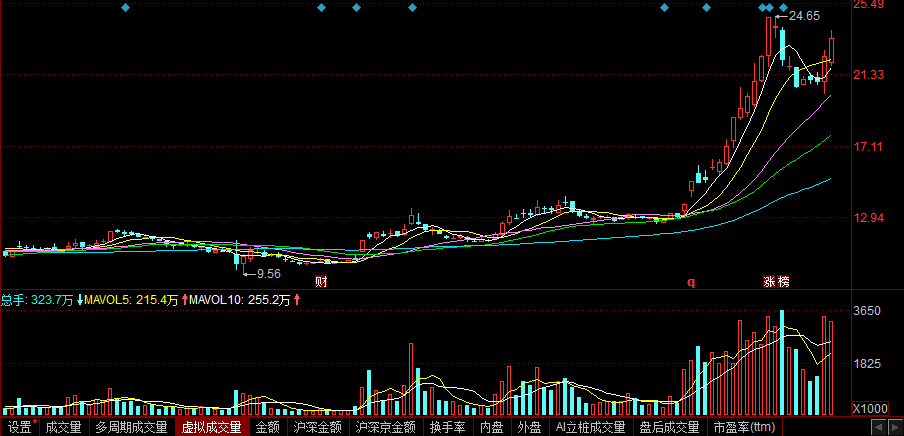Click the 榜 marker below the price chart

point(783,282)
